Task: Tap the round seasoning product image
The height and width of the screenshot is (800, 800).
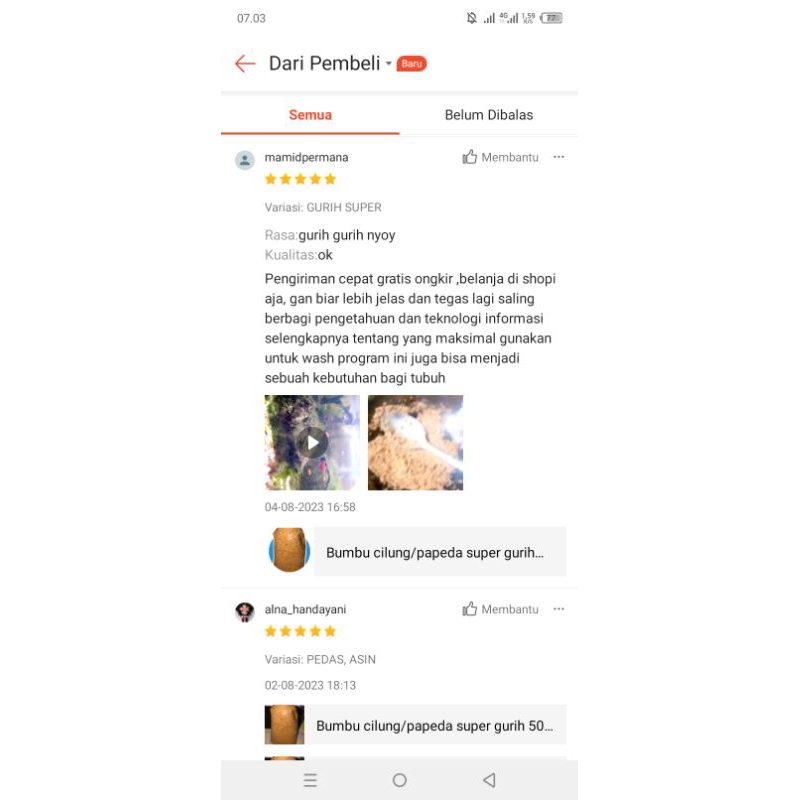Action: click(x=289, y=550)
